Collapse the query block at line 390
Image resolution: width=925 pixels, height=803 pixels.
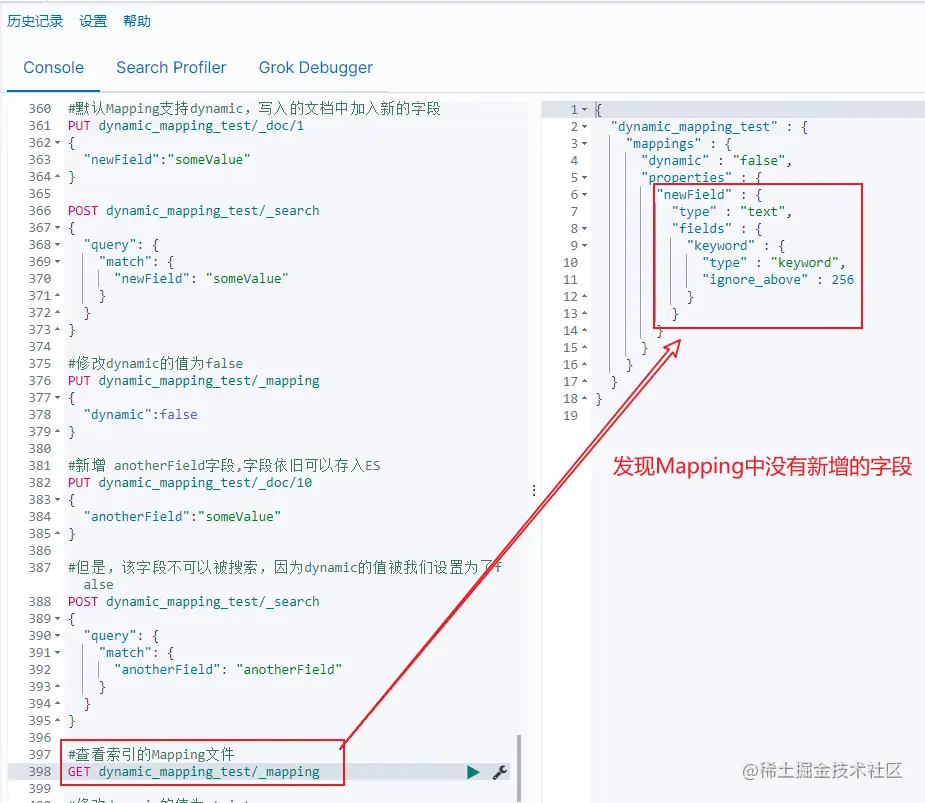click(x=58, y=636)
